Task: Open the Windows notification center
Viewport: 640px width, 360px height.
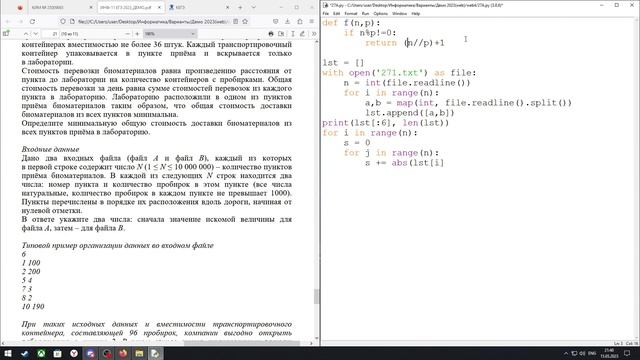Action: coord(627,353)
